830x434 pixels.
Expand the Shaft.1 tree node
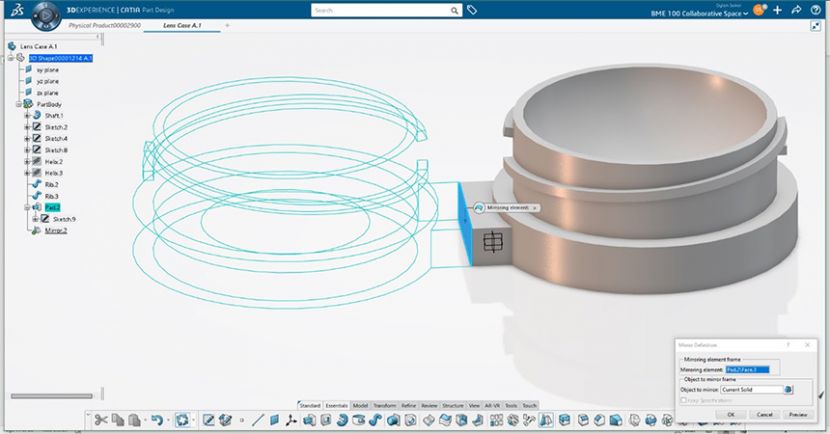tap(26, 116)
